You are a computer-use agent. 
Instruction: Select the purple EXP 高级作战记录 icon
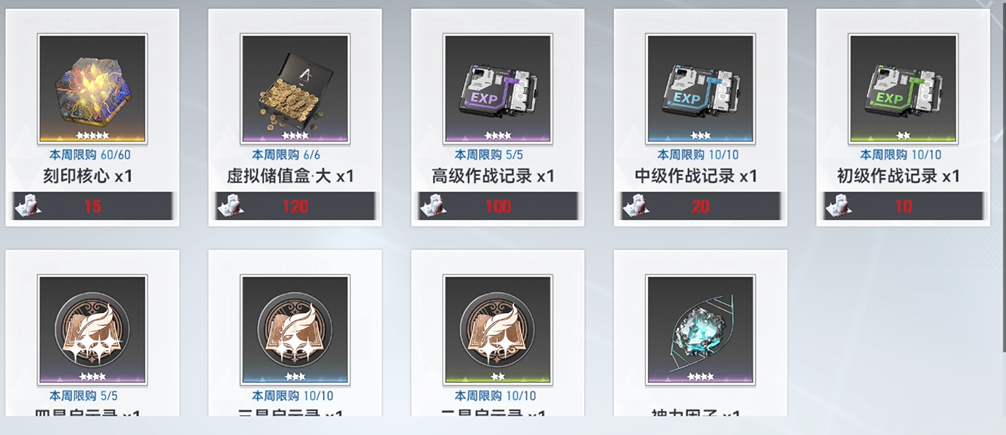(498, 89)
